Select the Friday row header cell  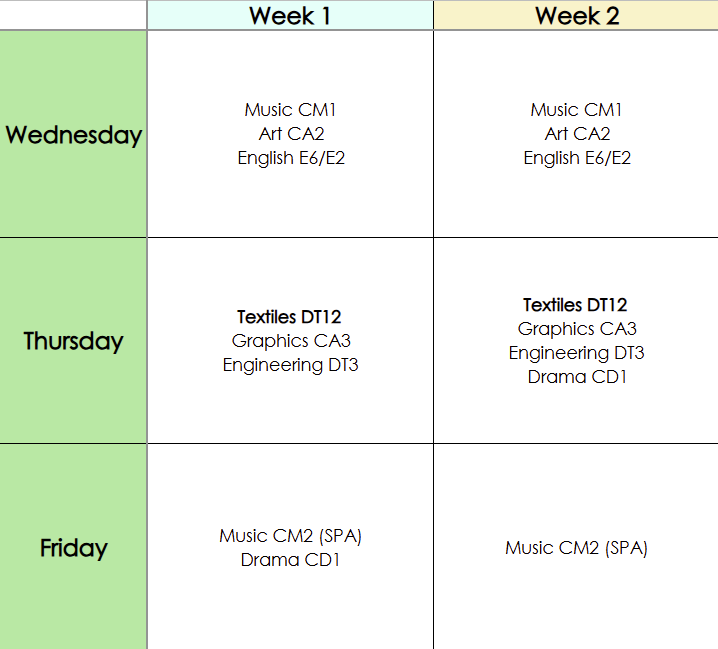click(x=74, y=548)
